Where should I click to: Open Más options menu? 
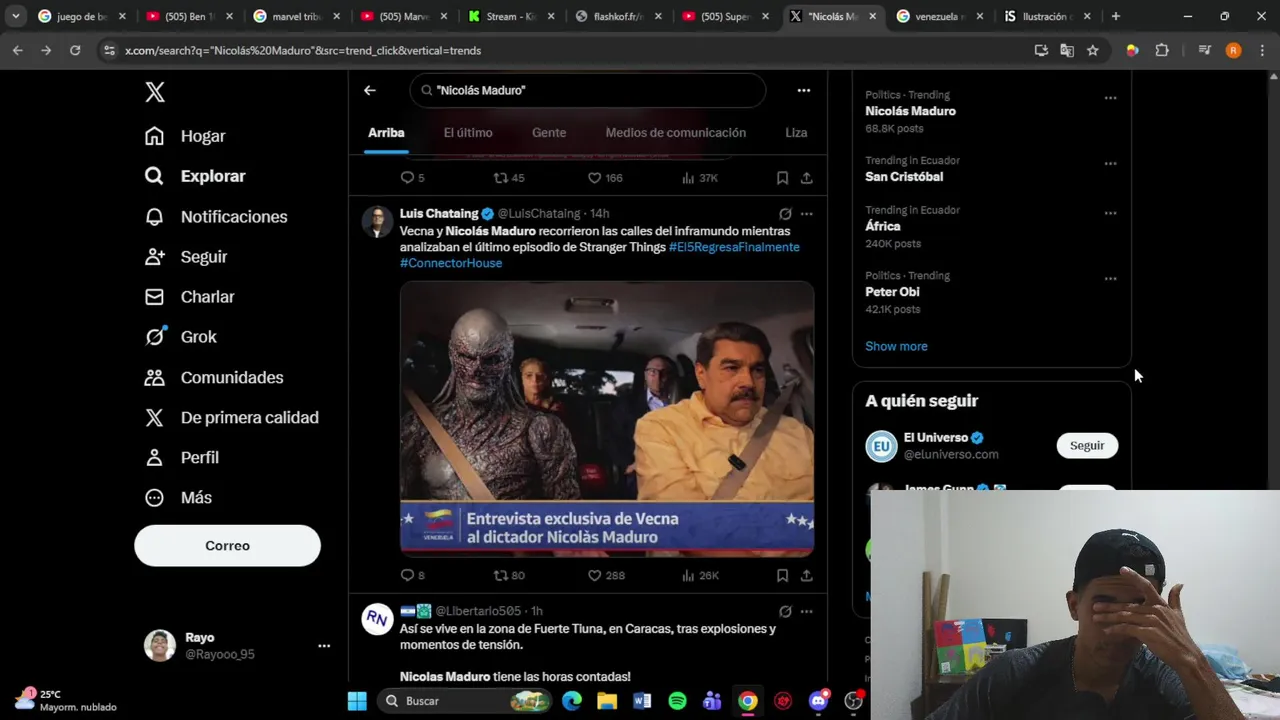point(178,497)
